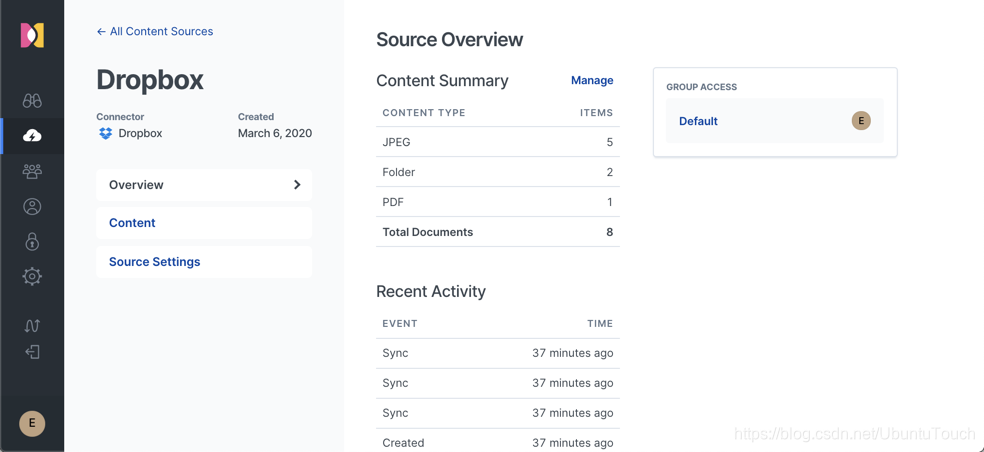The width and height of the screenshot is (984, 452).
Task: Click the JPEG content type row
Action: 498,142
